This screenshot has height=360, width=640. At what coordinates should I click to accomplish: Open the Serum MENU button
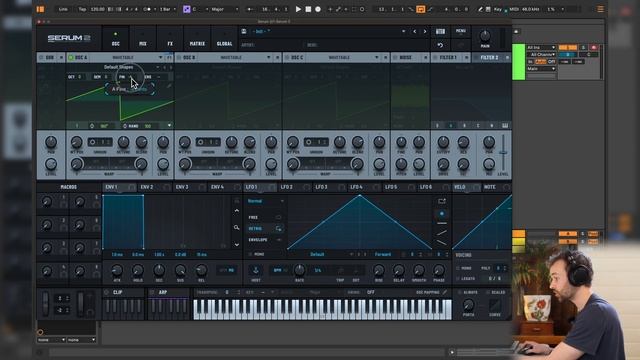(460, 31)
